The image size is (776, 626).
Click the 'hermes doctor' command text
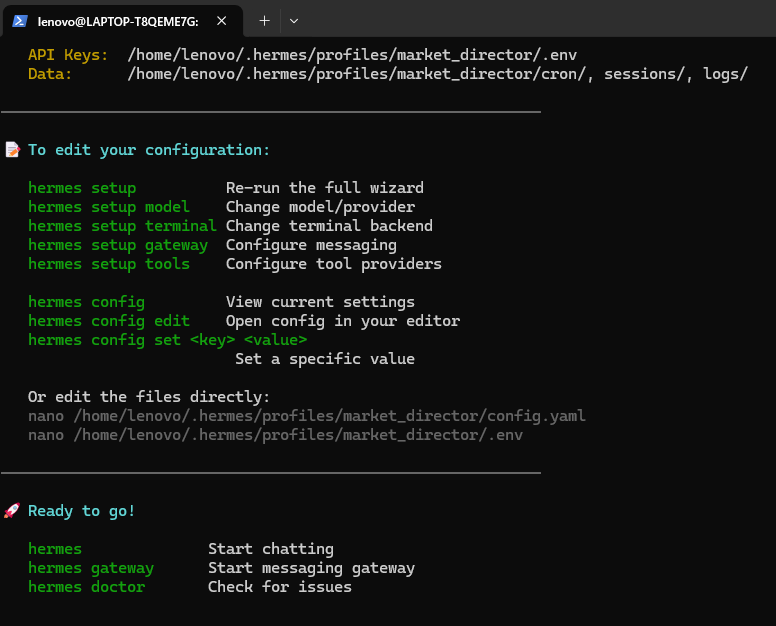coord(86,587)
